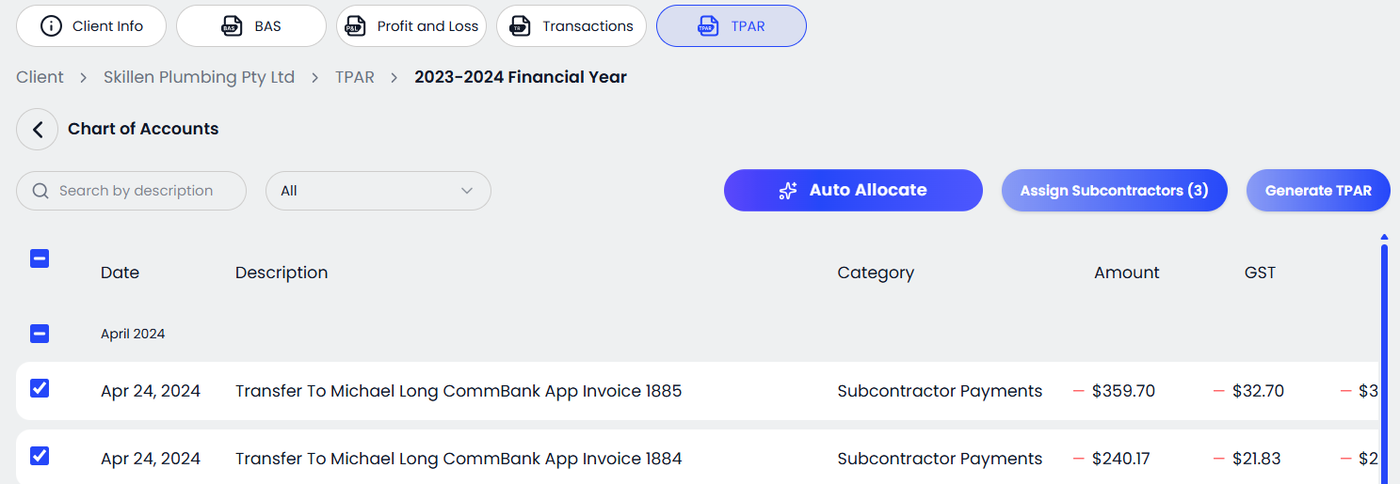Image resolution: width=1400 pixels, height=484 pixels.
Task: Click the Transactions file icon
Action: (519, 26)
